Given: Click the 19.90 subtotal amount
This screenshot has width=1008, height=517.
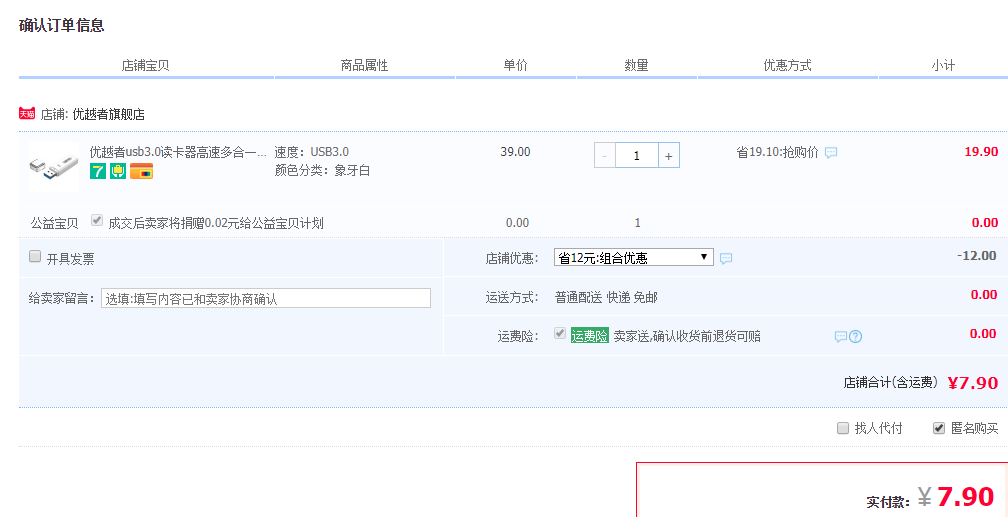Looking at the screenshot, I should coord(981,152).
